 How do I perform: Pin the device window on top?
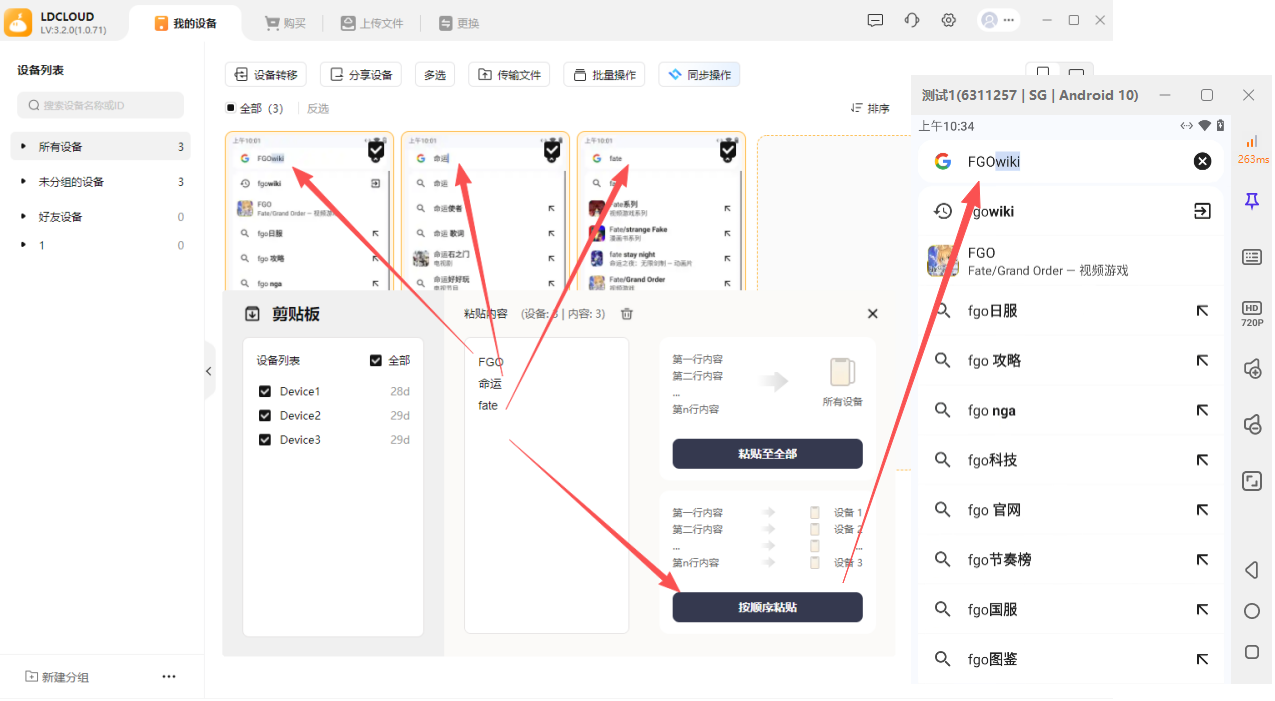1251,202
